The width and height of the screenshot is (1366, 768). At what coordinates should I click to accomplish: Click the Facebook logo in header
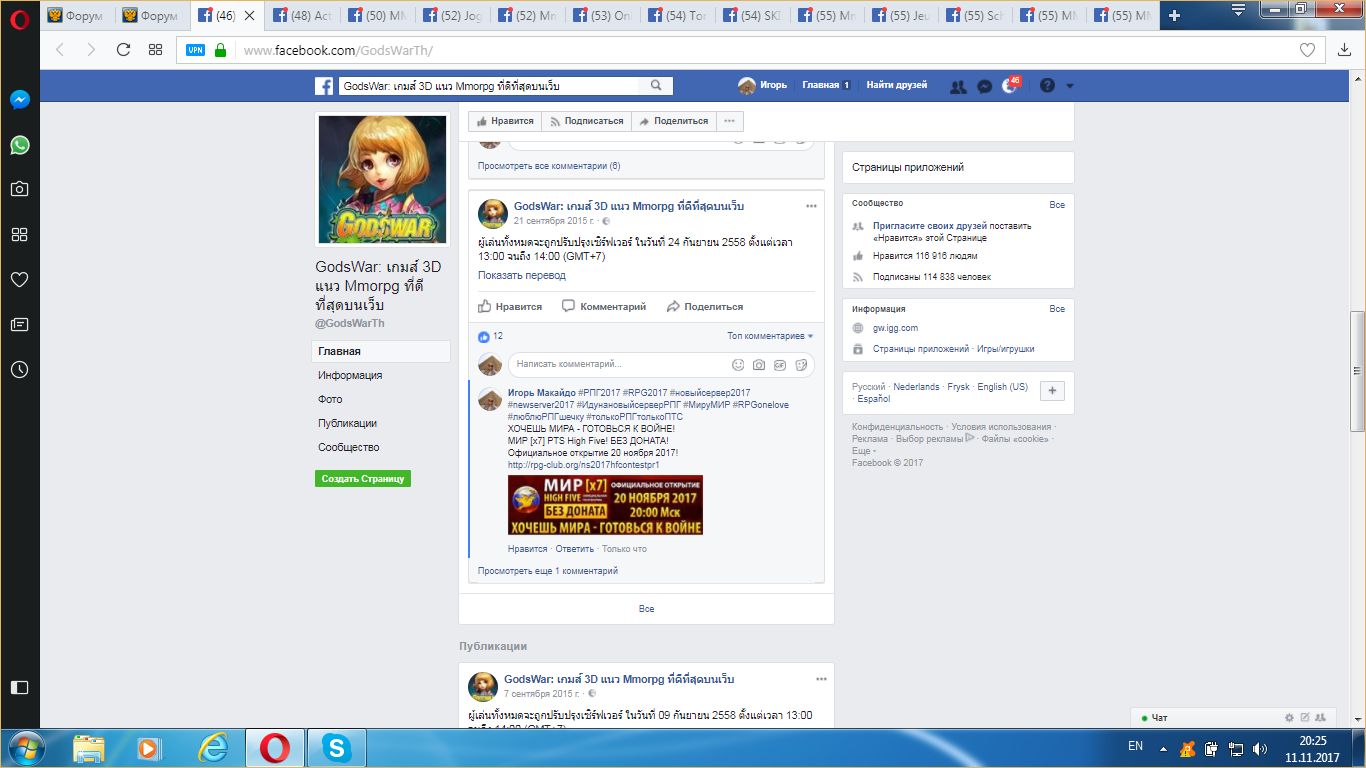tap(324, 86)
